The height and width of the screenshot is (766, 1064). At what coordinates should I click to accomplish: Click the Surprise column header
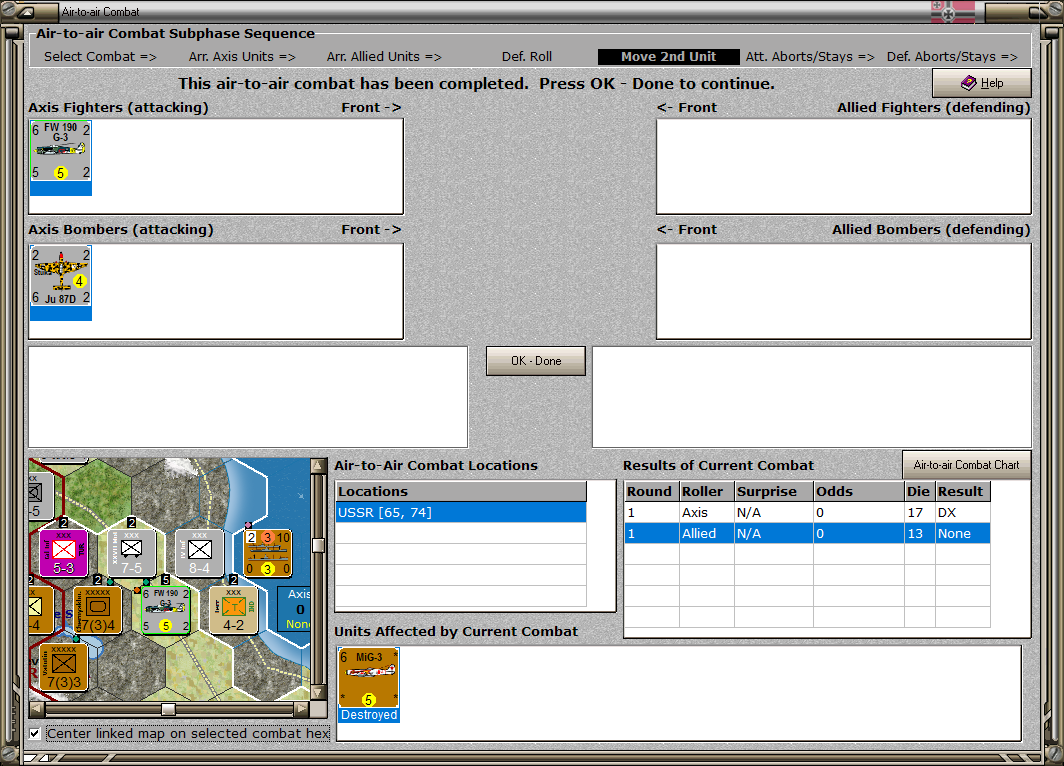(774, 491)
